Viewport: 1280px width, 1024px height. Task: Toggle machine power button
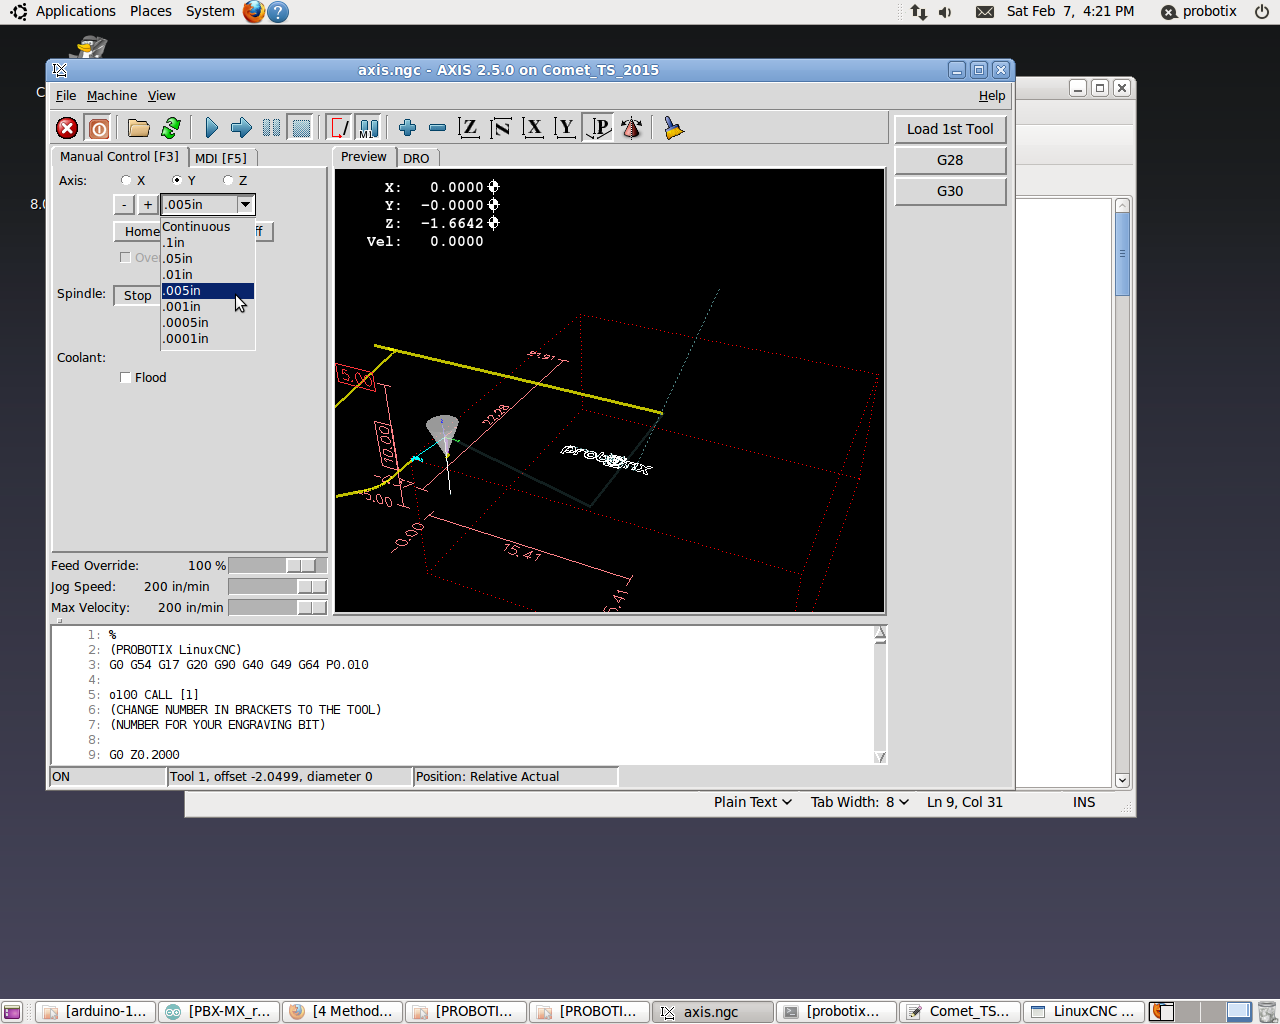pos(98,128)
